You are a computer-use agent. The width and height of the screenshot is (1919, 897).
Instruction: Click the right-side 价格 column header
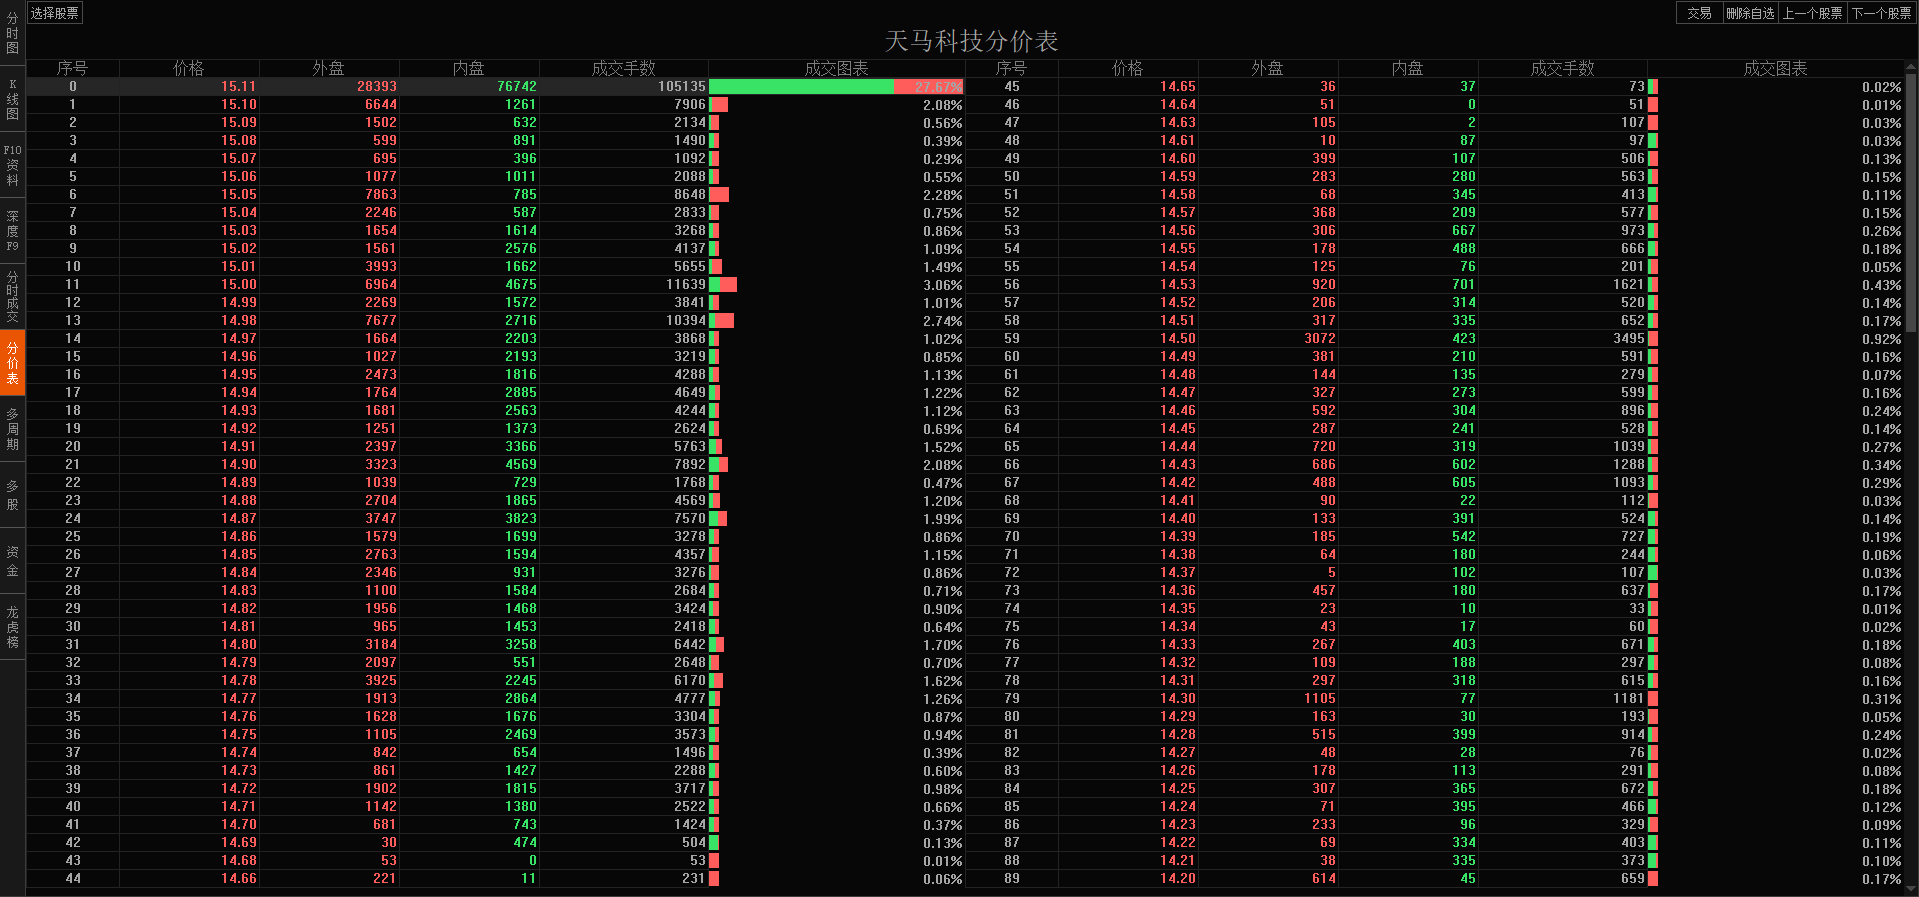pyautogui.click(x=1127, y=68)
